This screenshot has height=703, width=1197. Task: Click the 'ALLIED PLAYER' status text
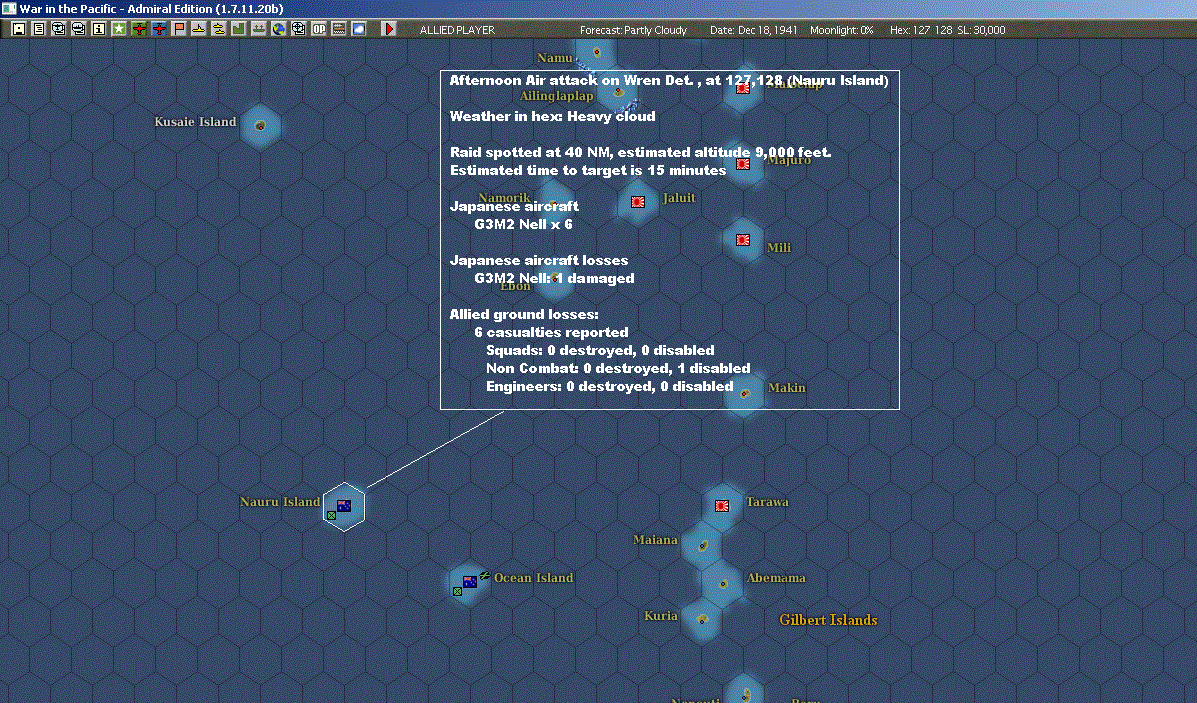[457, 30]
